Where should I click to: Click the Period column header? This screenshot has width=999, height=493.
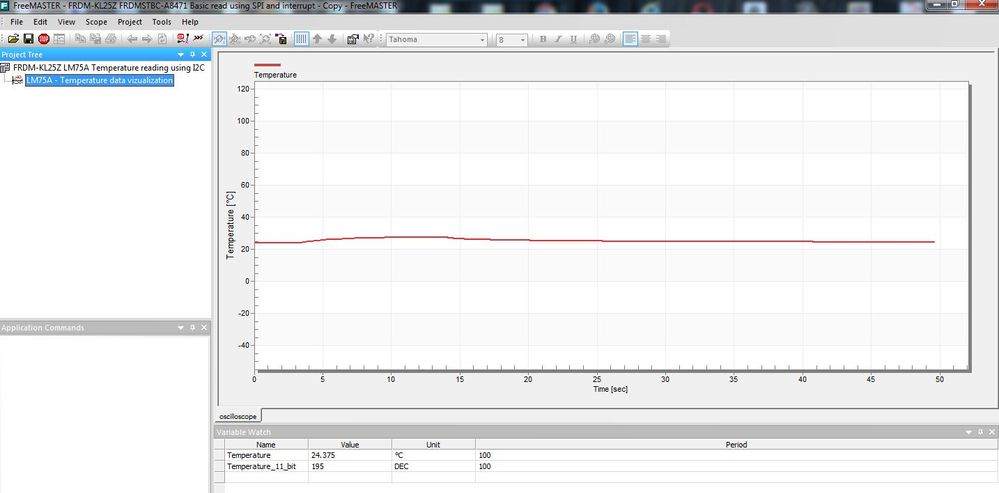737,445
